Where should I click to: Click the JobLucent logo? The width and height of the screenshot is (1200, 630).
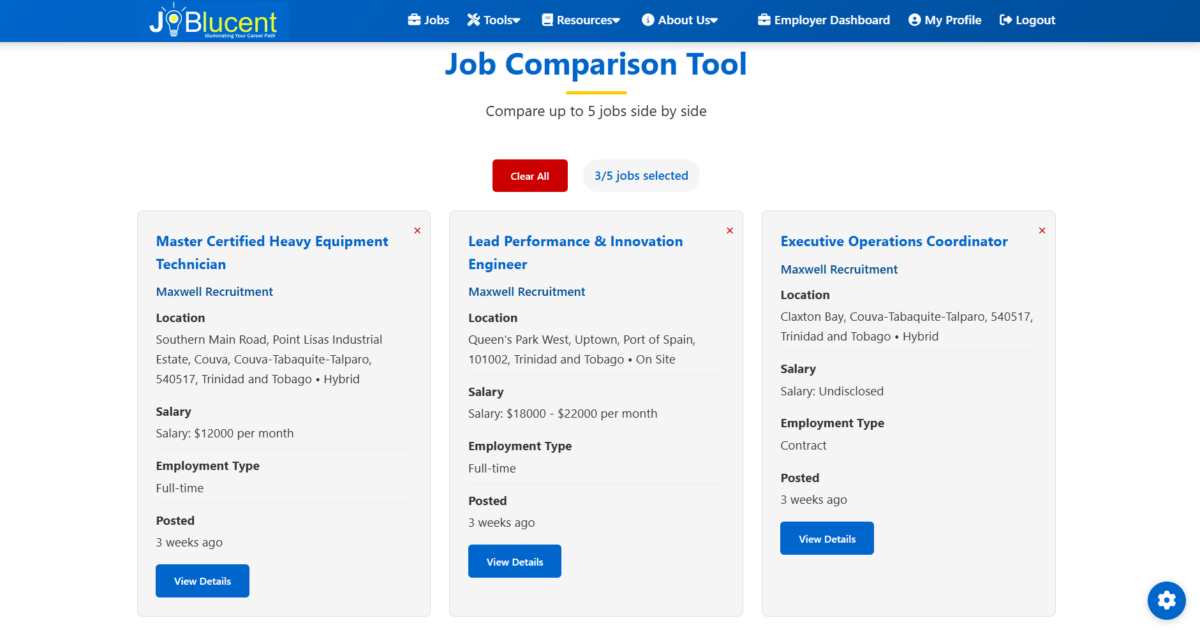[216, 21]
